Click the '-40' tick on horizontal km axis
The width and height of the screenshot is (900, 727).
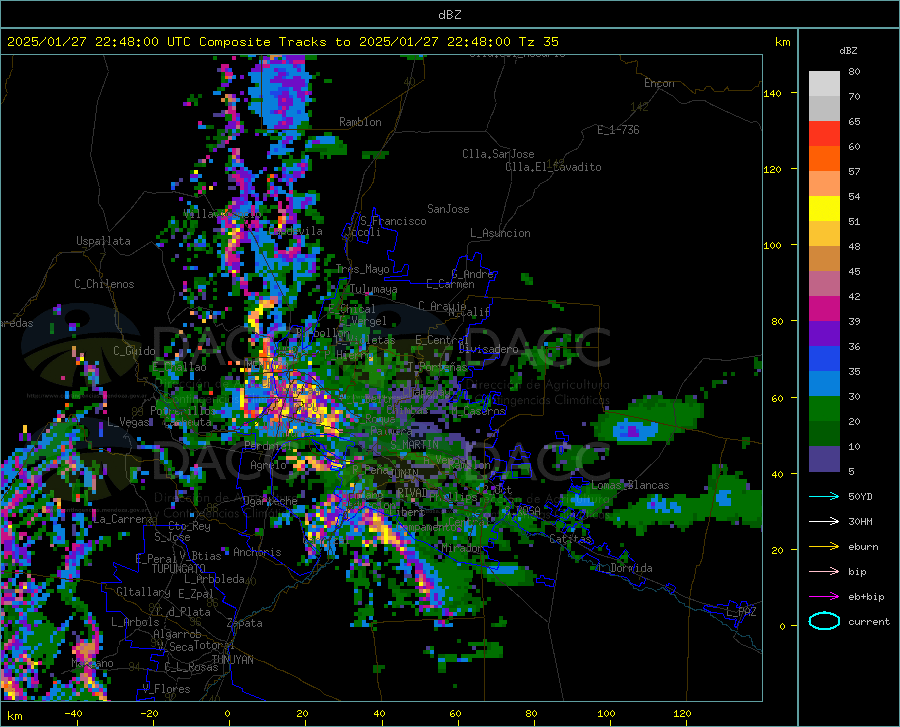click(73, 713)
